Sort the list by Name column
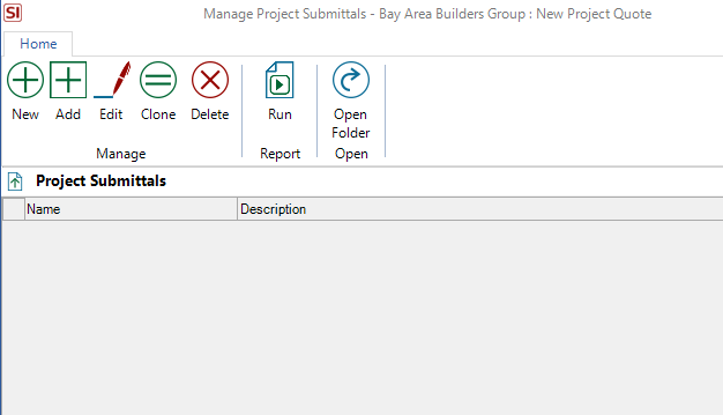 [x=131, y=209]
